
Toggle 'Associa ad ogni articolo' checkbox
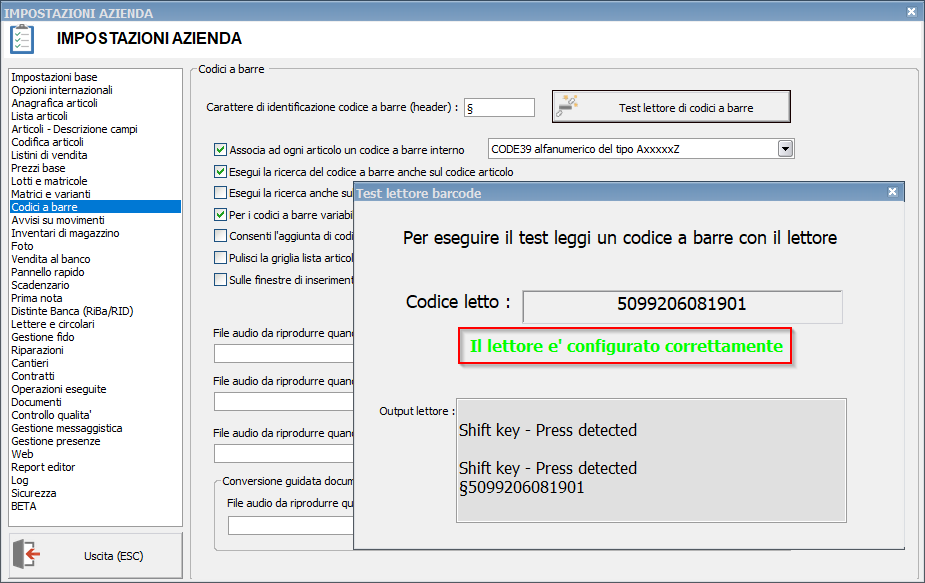(221, 150)
